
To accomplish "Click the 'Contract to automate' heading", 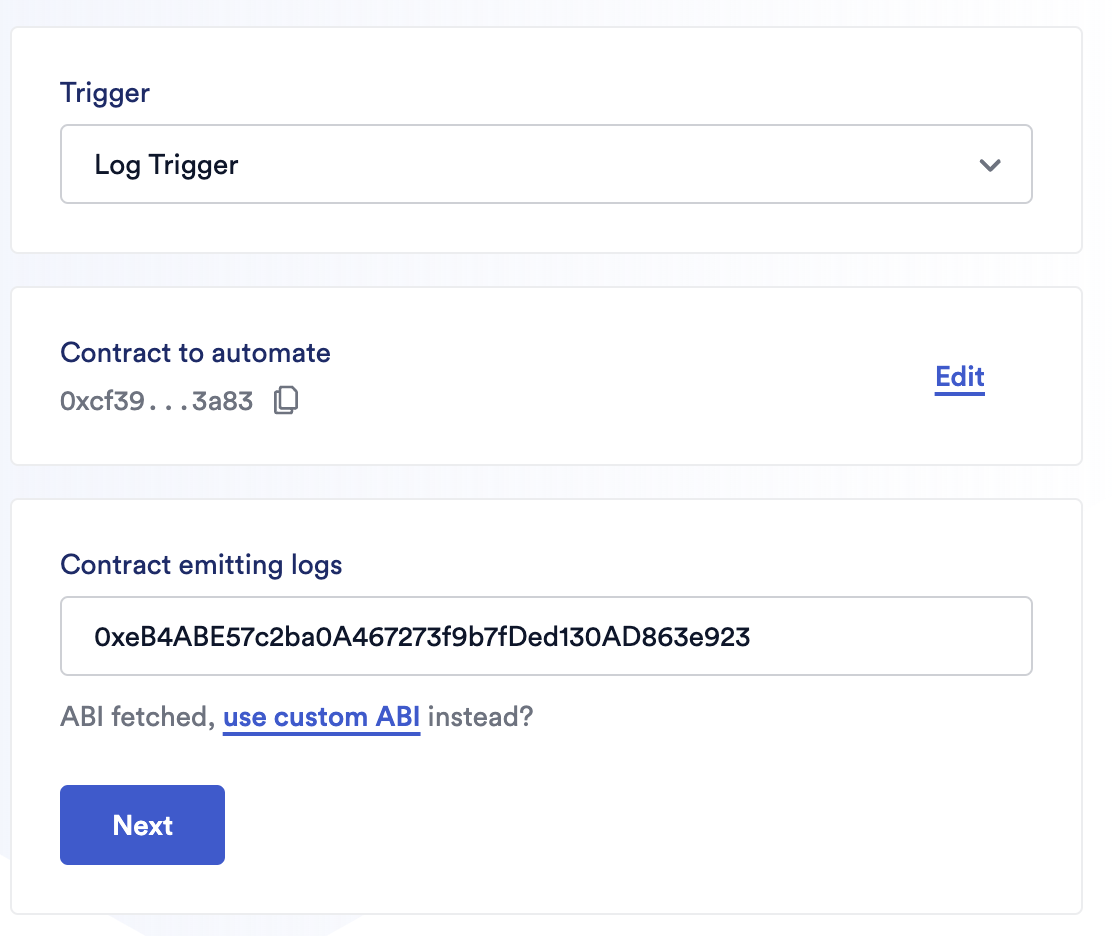I will coord(195,352).
